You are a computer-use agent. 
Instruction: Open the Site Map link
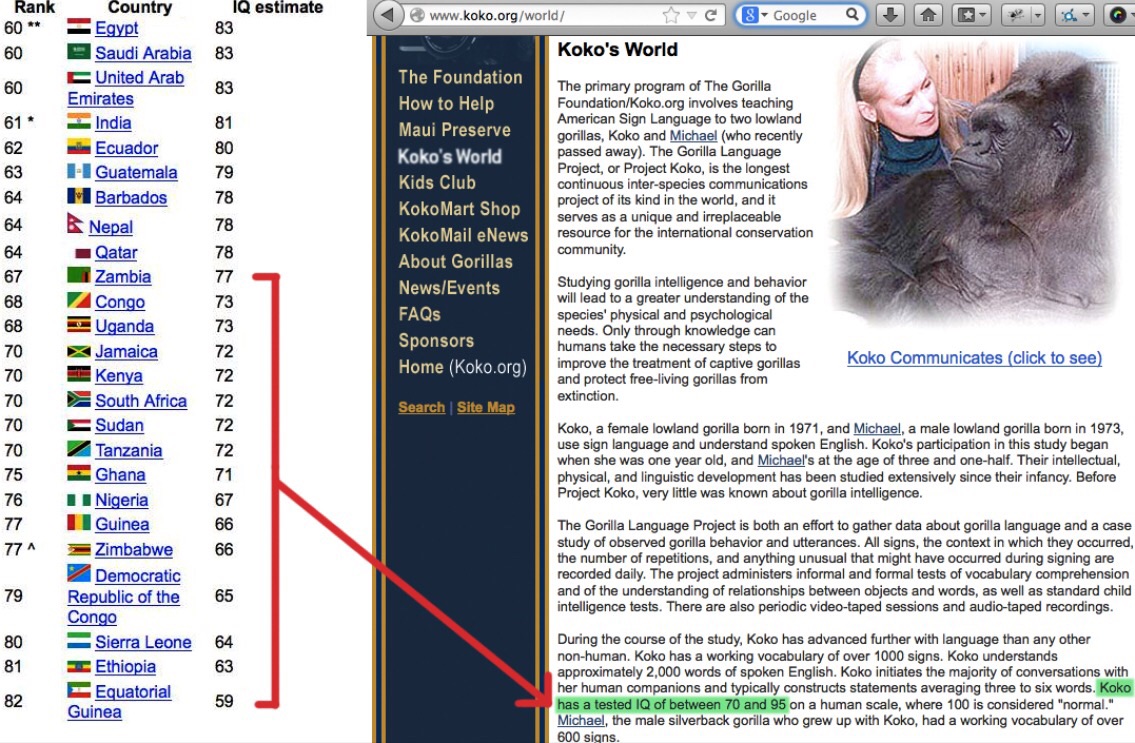[486, 407]
